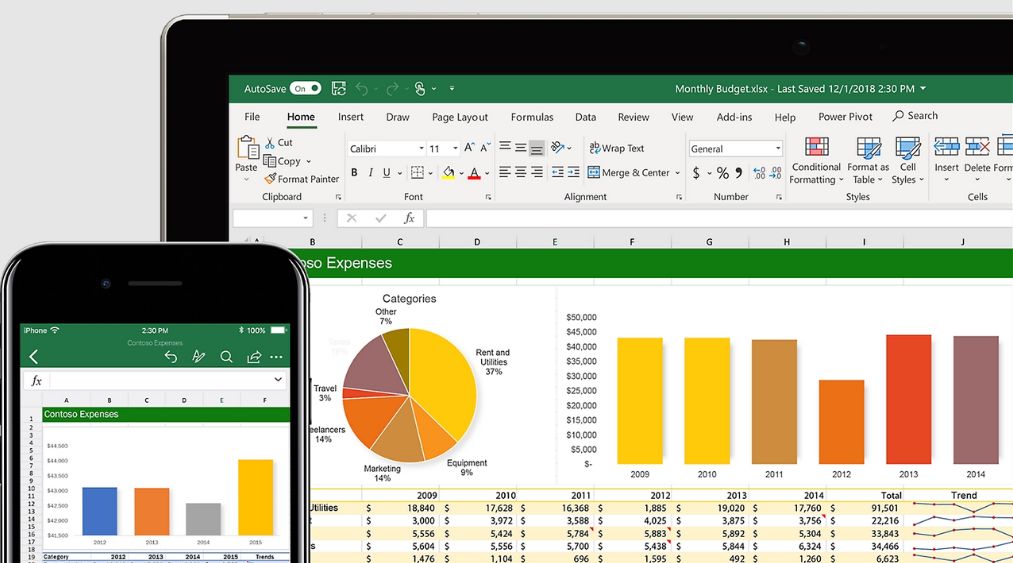This screenshot has width=1013, height=563.
Task: Tap the back arrow on the phone
Action: point(34,357)
